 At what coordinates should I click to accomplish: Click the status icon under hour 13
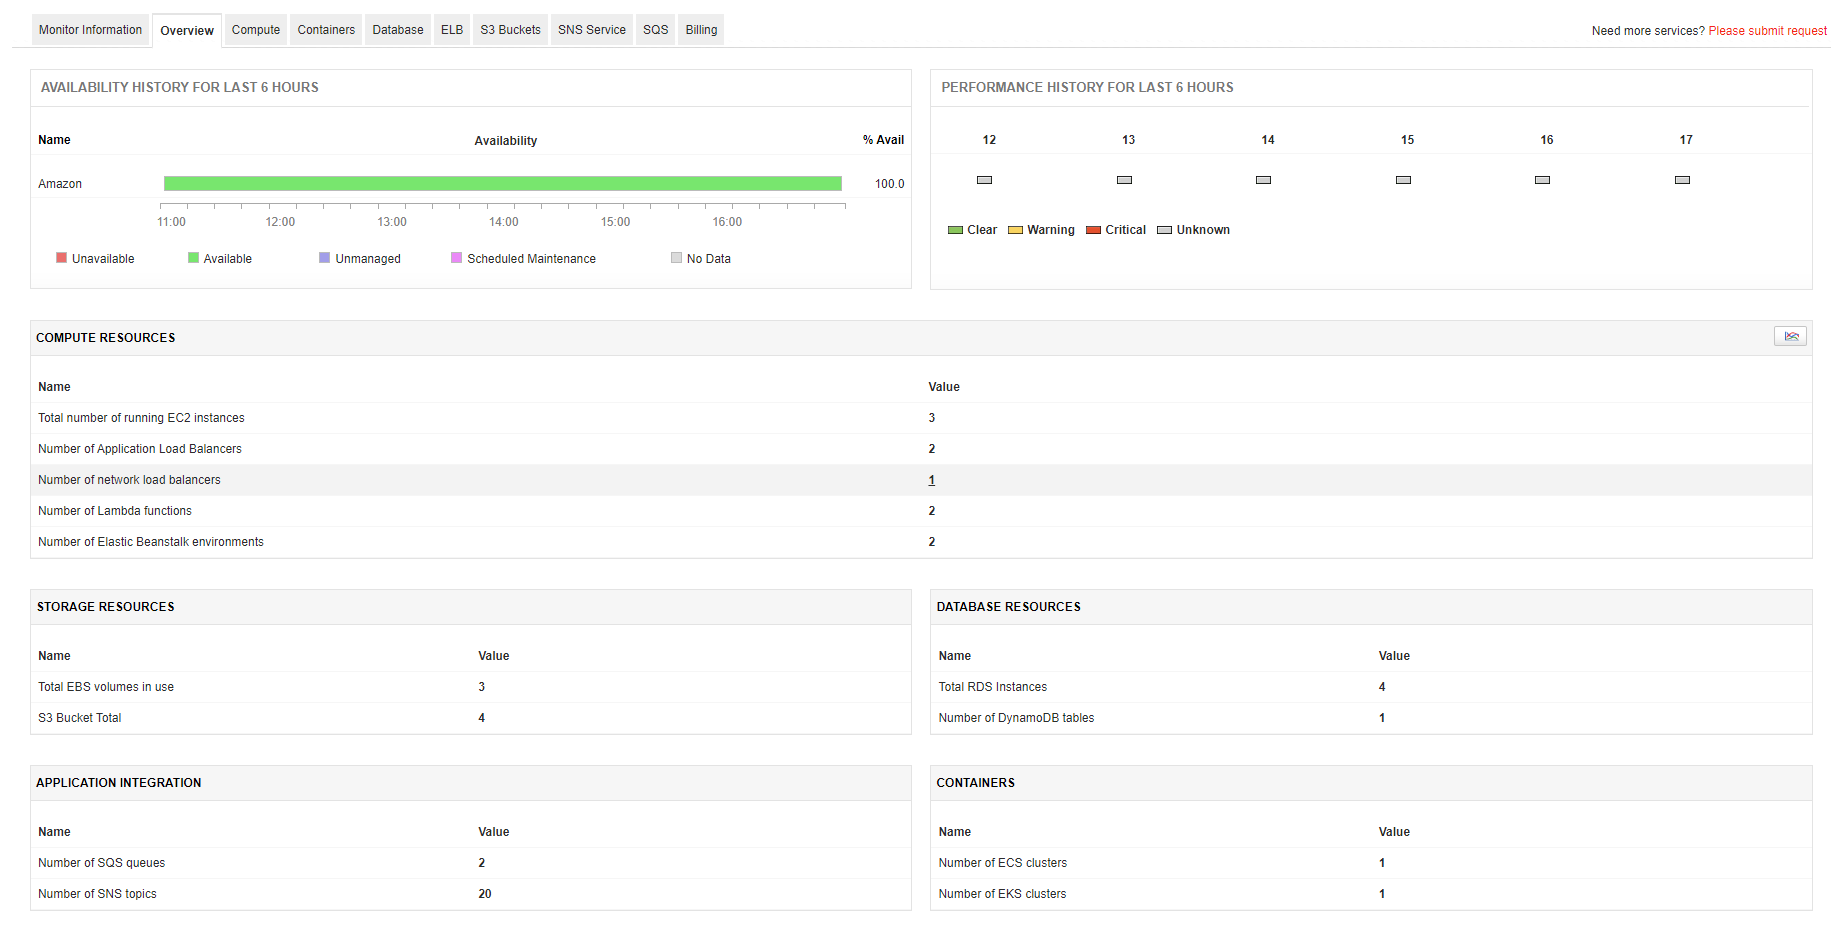click(1124, 180)
